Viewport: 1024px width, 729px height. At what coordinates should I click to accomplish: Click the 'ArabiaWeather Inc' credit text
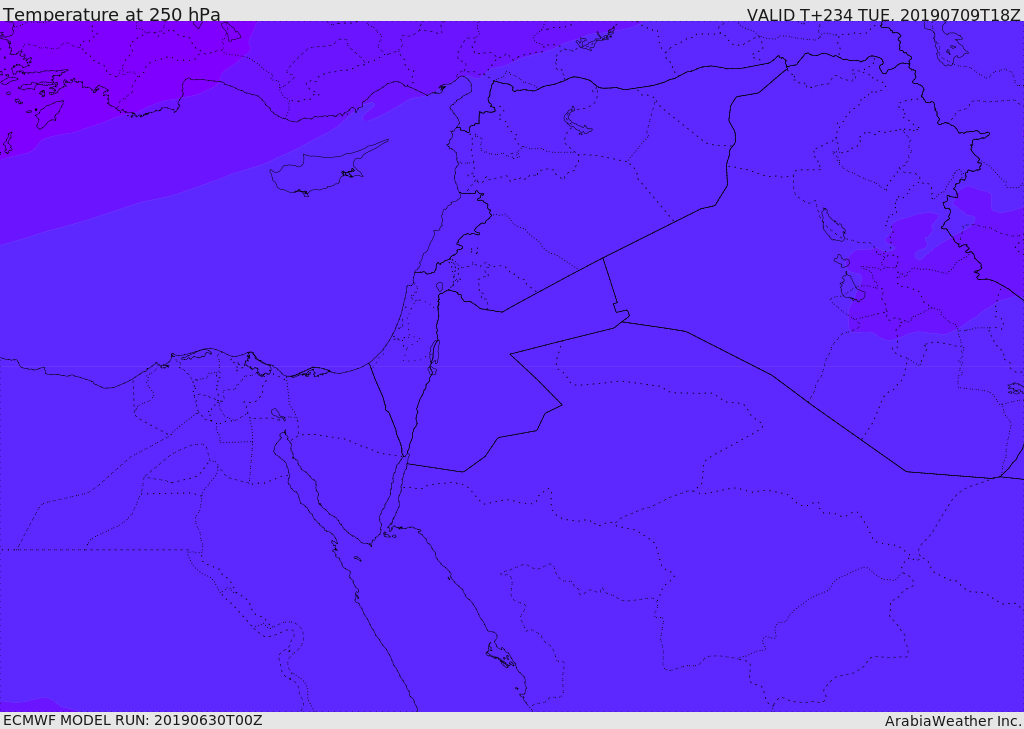952,721
